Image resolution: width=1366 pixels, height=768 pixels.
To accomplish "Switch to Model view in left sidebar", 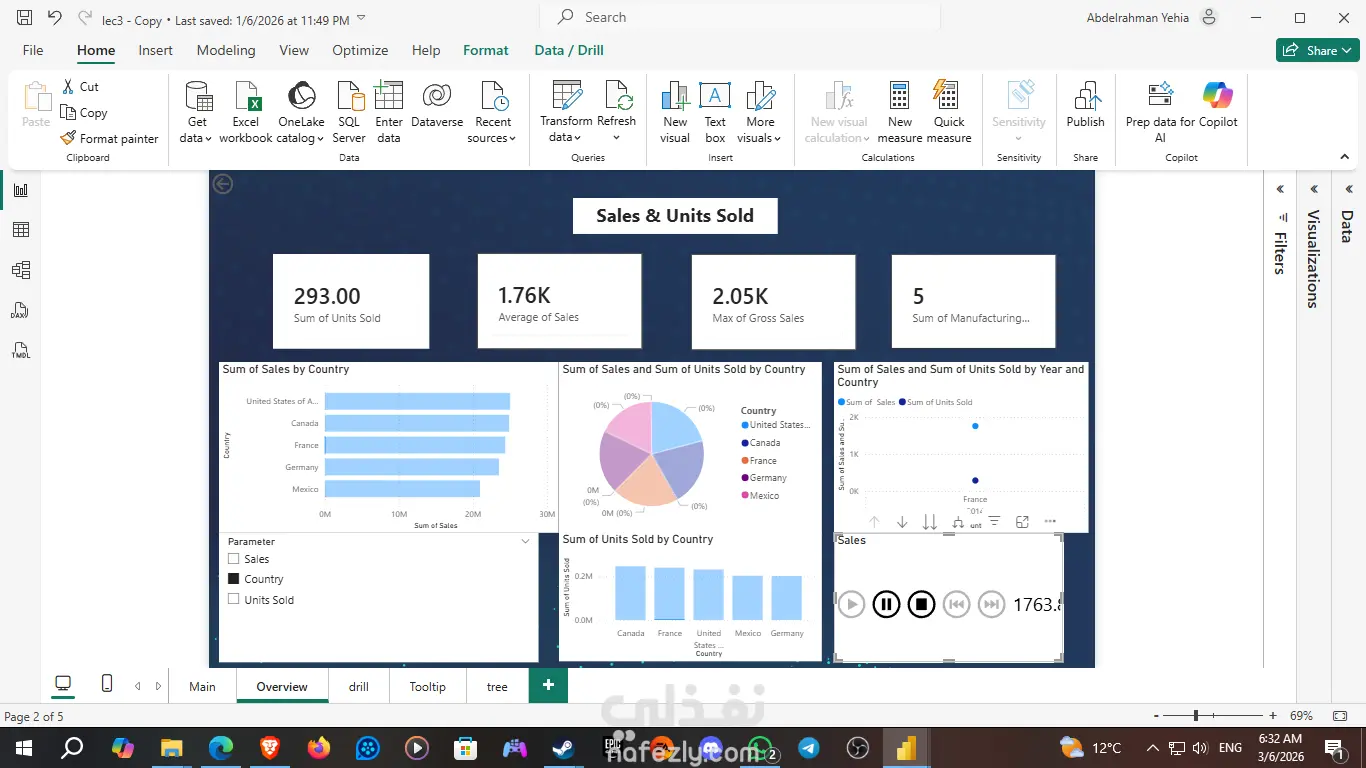I will click(x=20, y=270).
